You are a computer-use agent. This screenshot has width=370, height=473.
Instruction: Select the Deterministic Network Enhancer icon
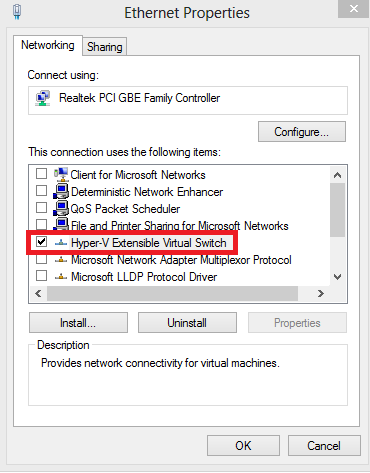[61, 191]
